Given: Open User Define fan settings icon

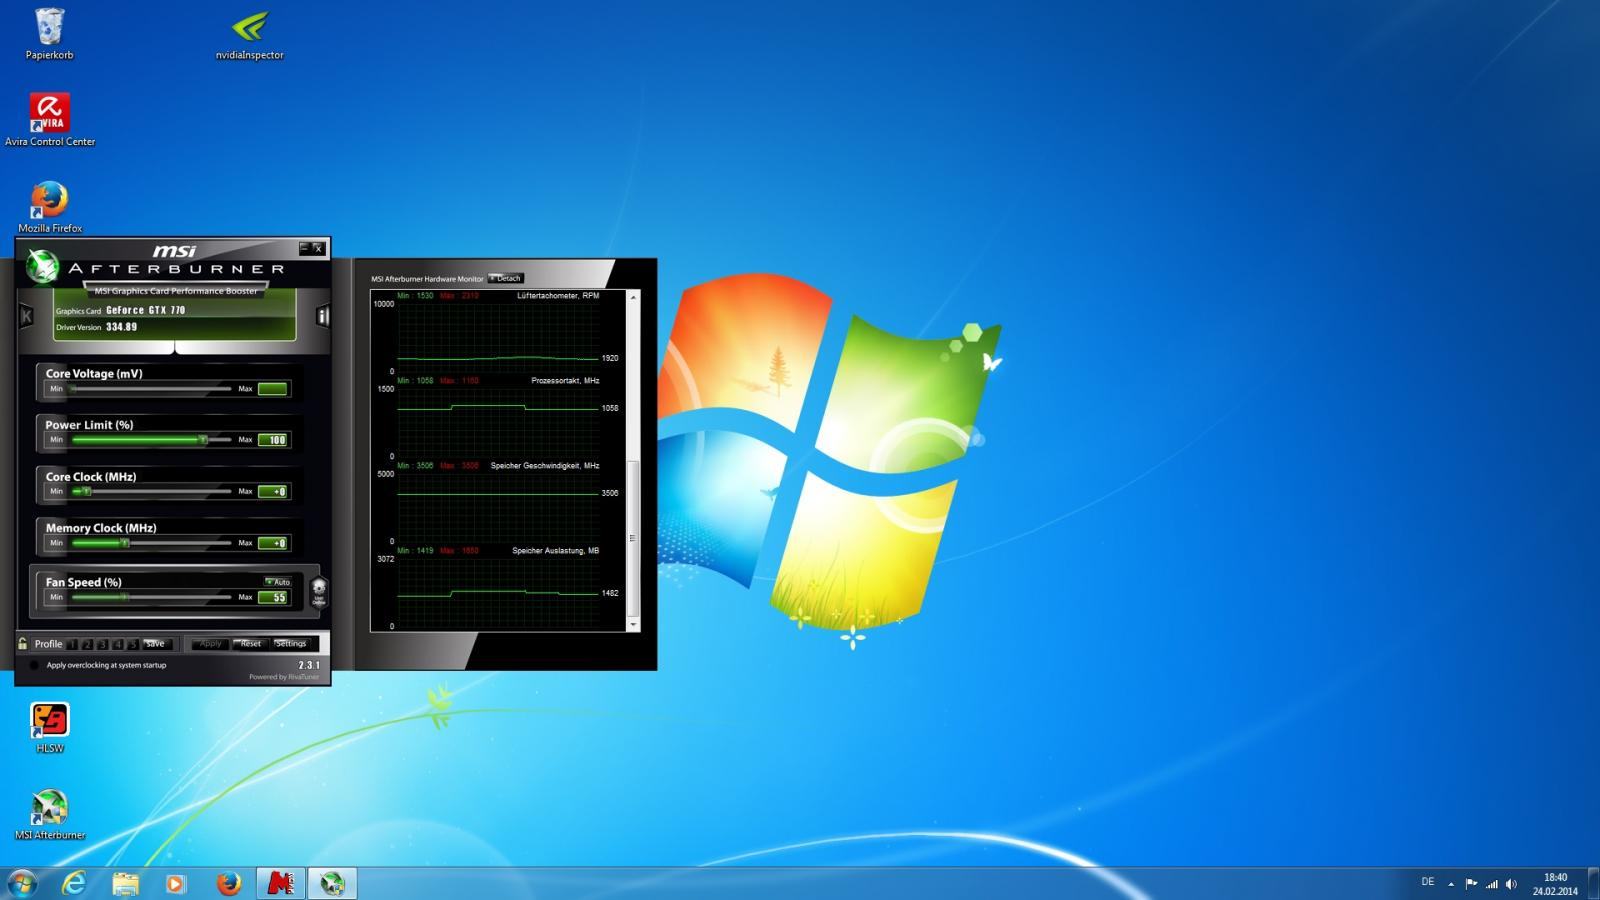Looking at the screenshot, I should click(x=319, y=591).
